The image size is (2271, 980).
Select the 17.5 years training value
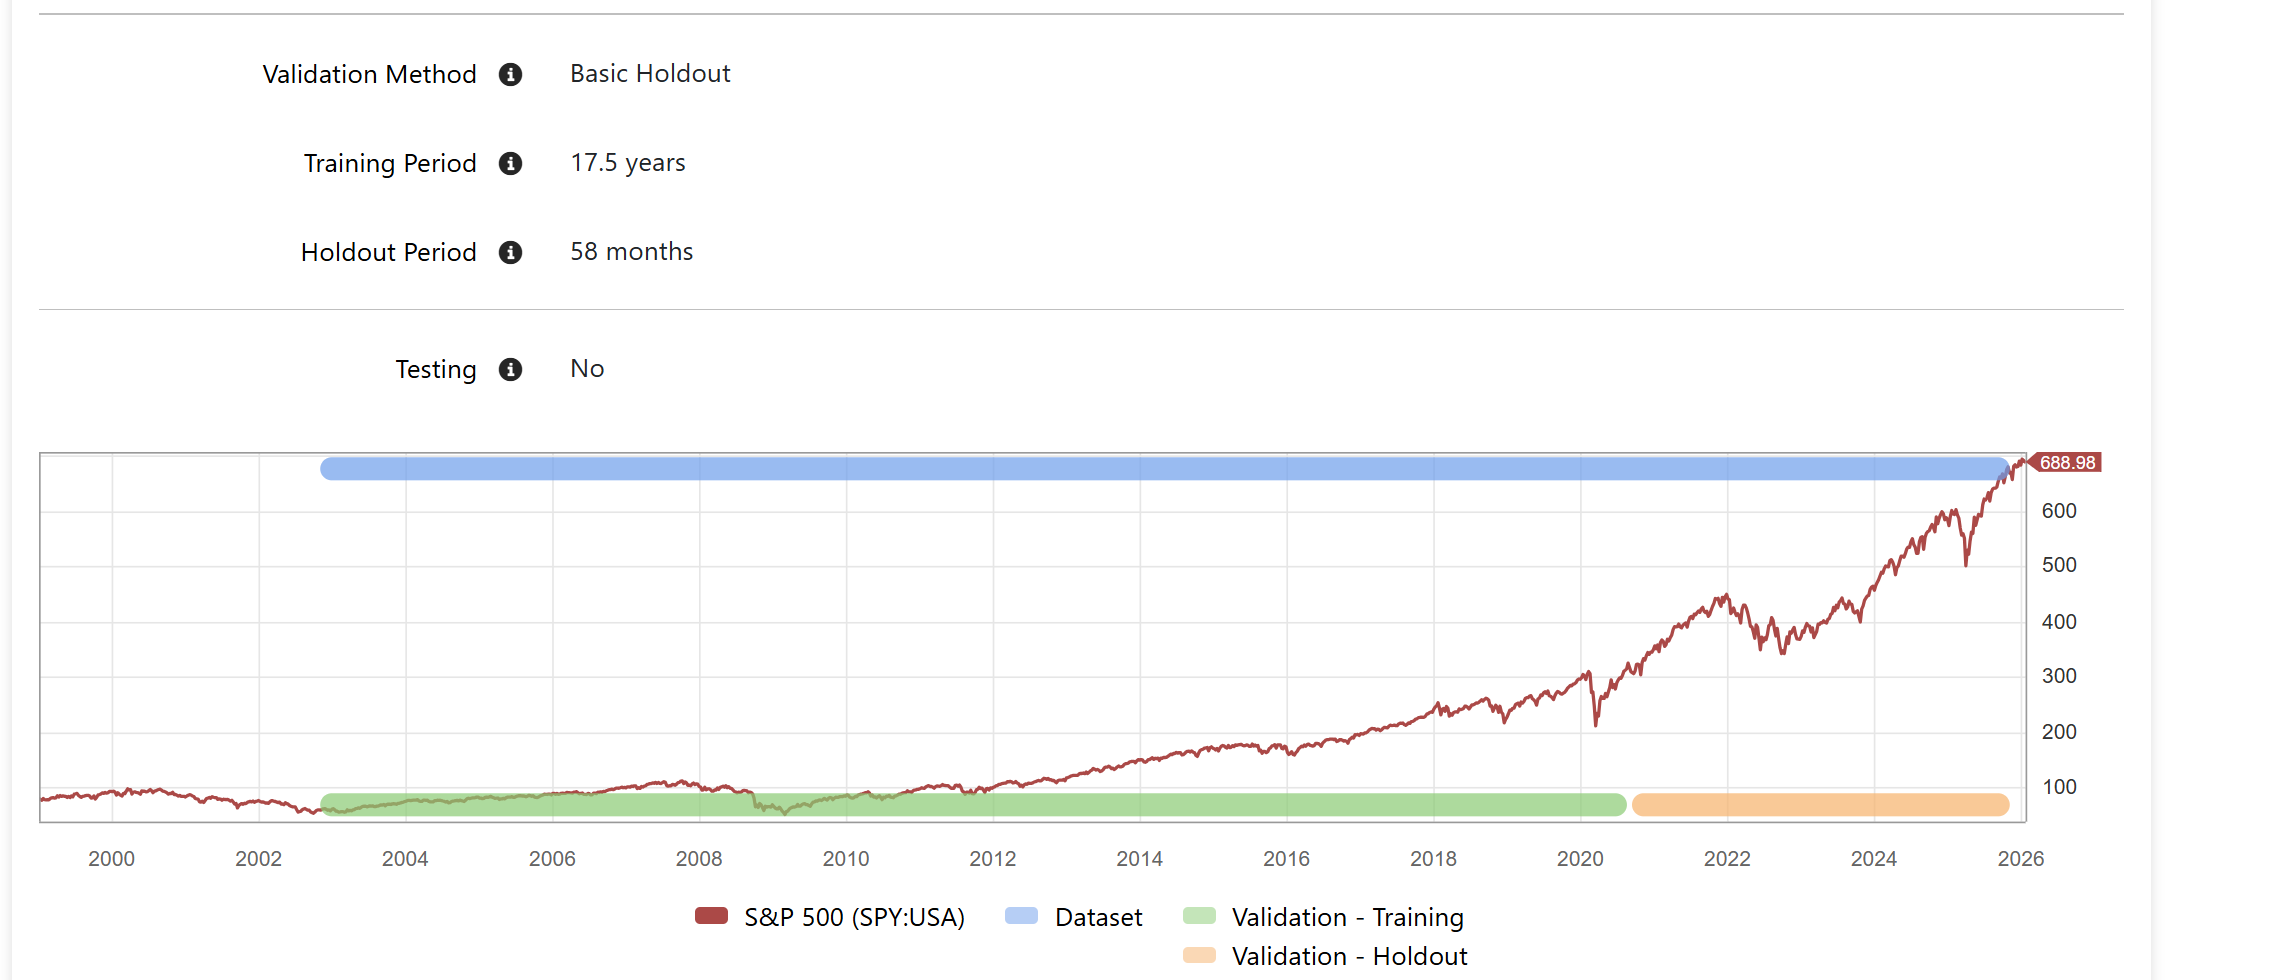tap(627, 163)
